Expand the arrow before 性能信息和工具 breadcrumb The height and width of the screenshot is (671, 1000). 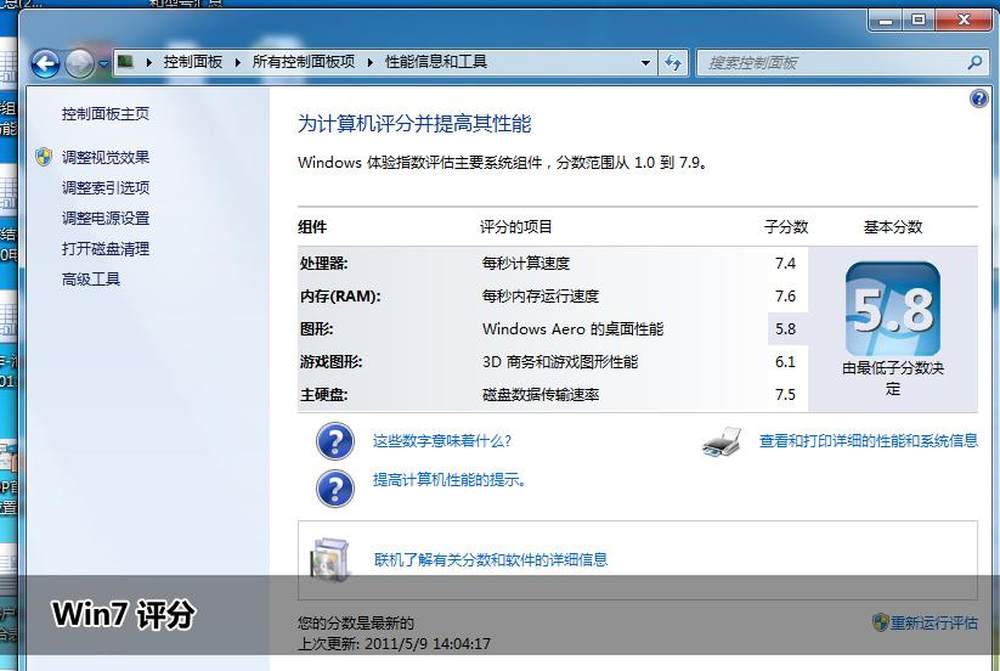point(370,62)
